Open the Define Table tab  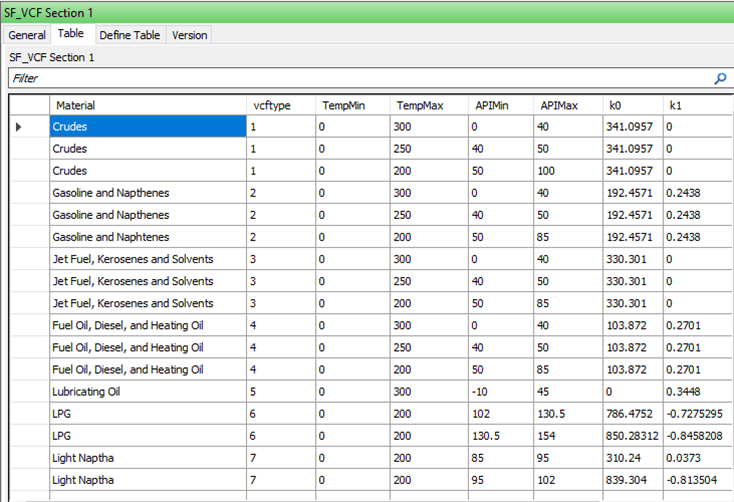tap(130, 35)
